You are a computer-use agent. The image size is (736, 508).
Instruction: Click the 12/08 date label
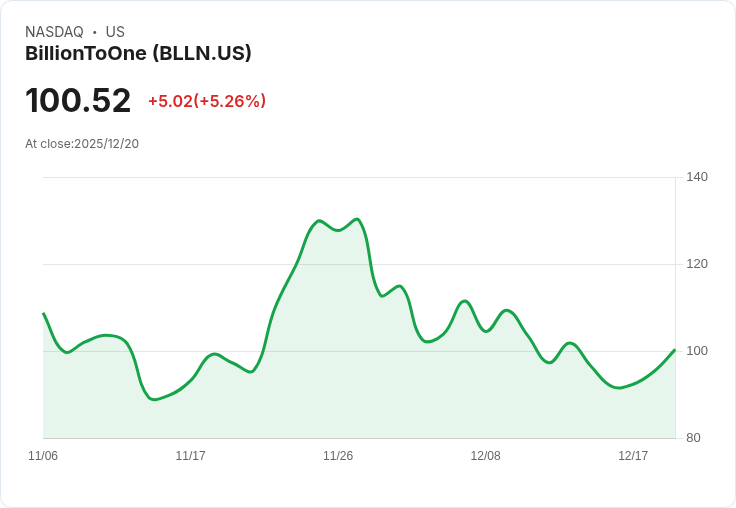(x=485, y=455)
